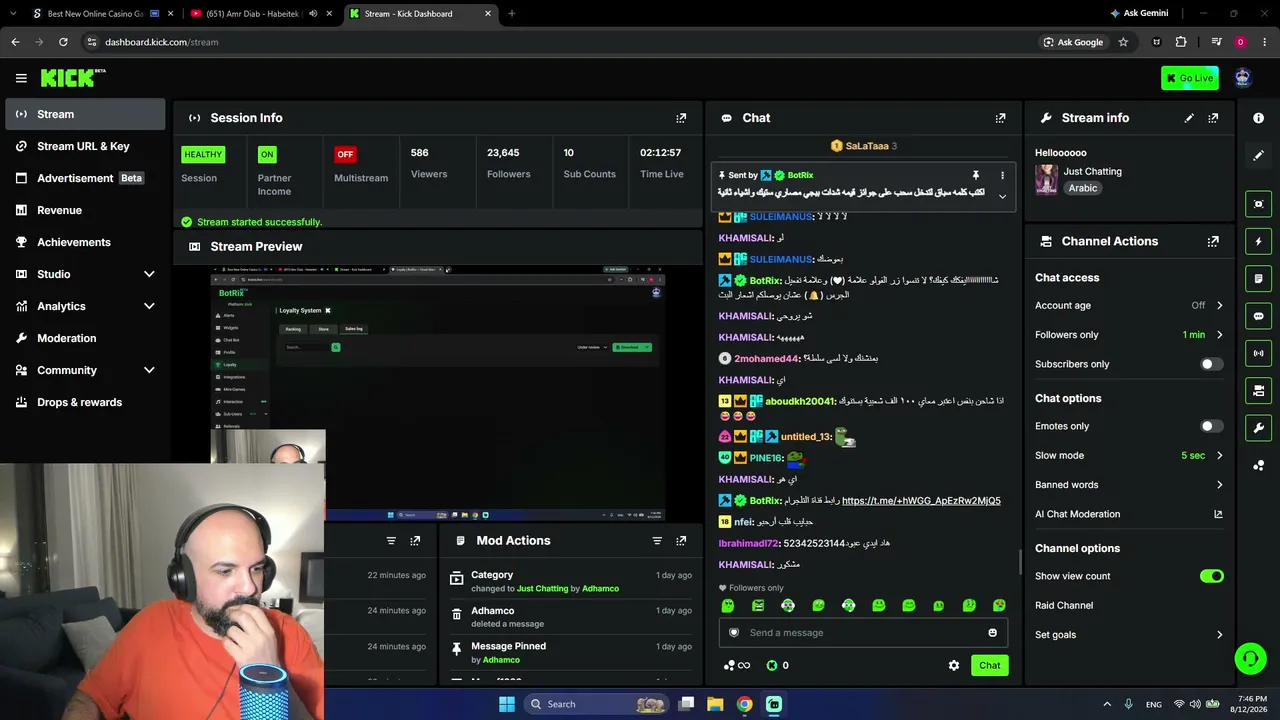
Task: Click the Kick logo
Action: pyautogui.click(x=73, y=78)
